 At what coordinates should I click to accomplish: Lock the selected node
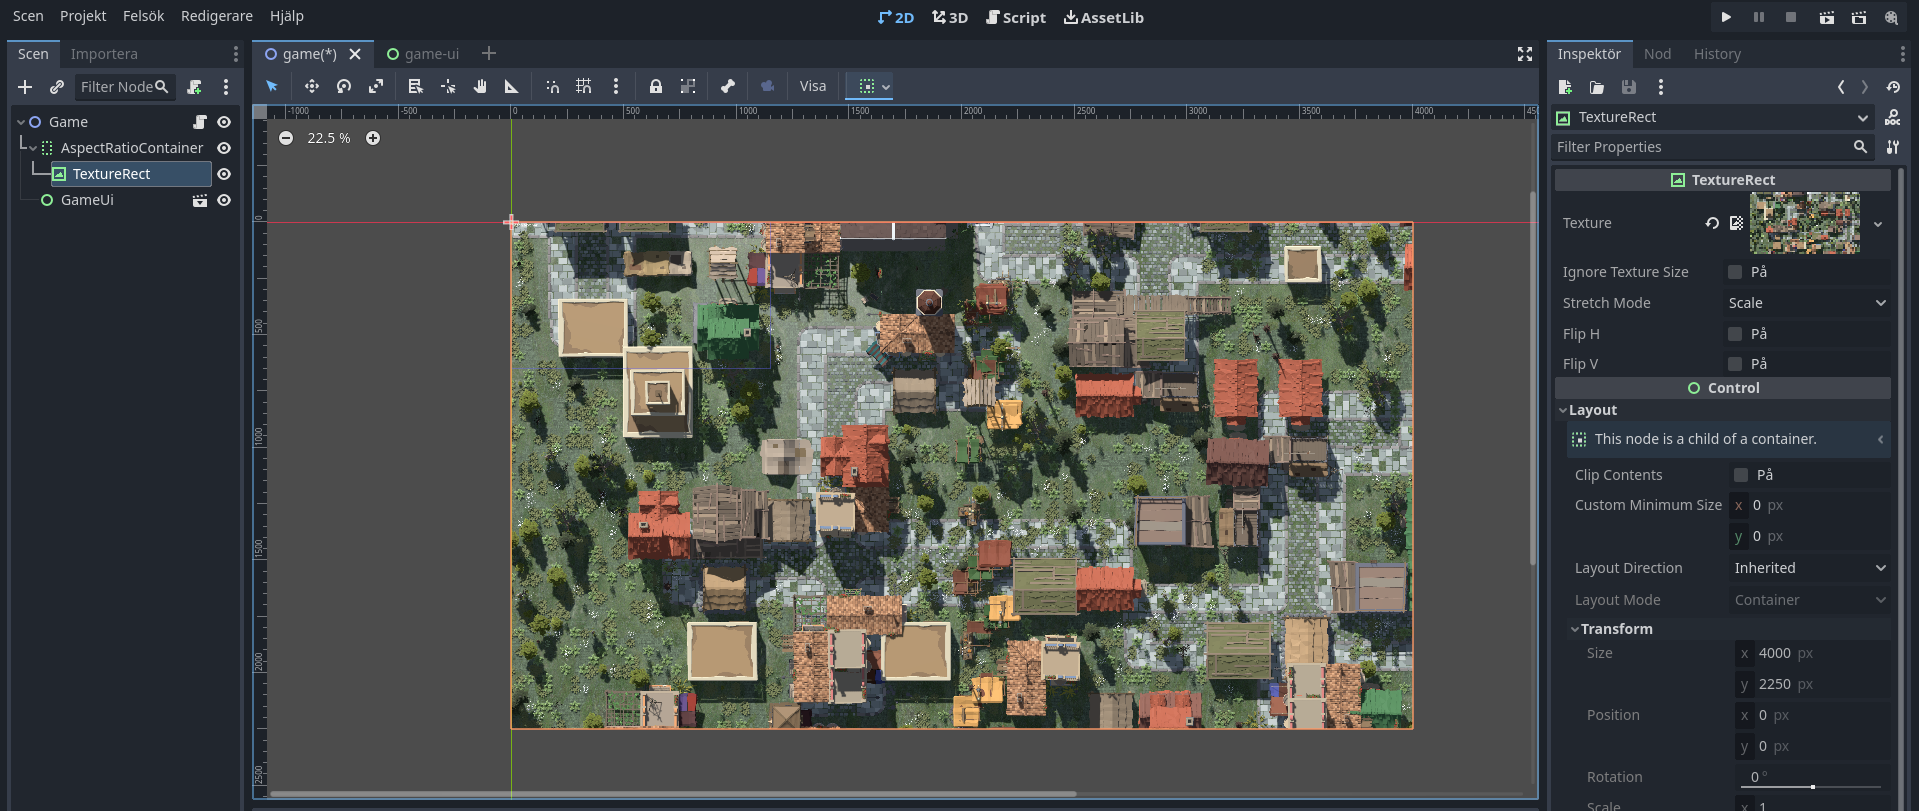pyautogui.click(x=656, y=87)
